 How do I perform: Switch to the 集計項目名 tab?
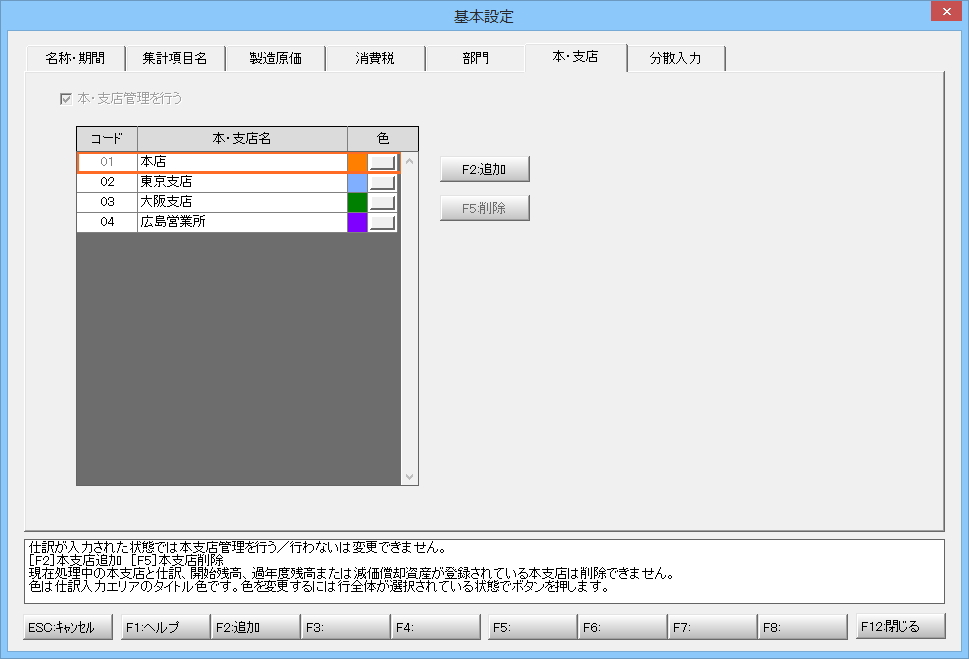pyautogui.click(x=175, y=58)
